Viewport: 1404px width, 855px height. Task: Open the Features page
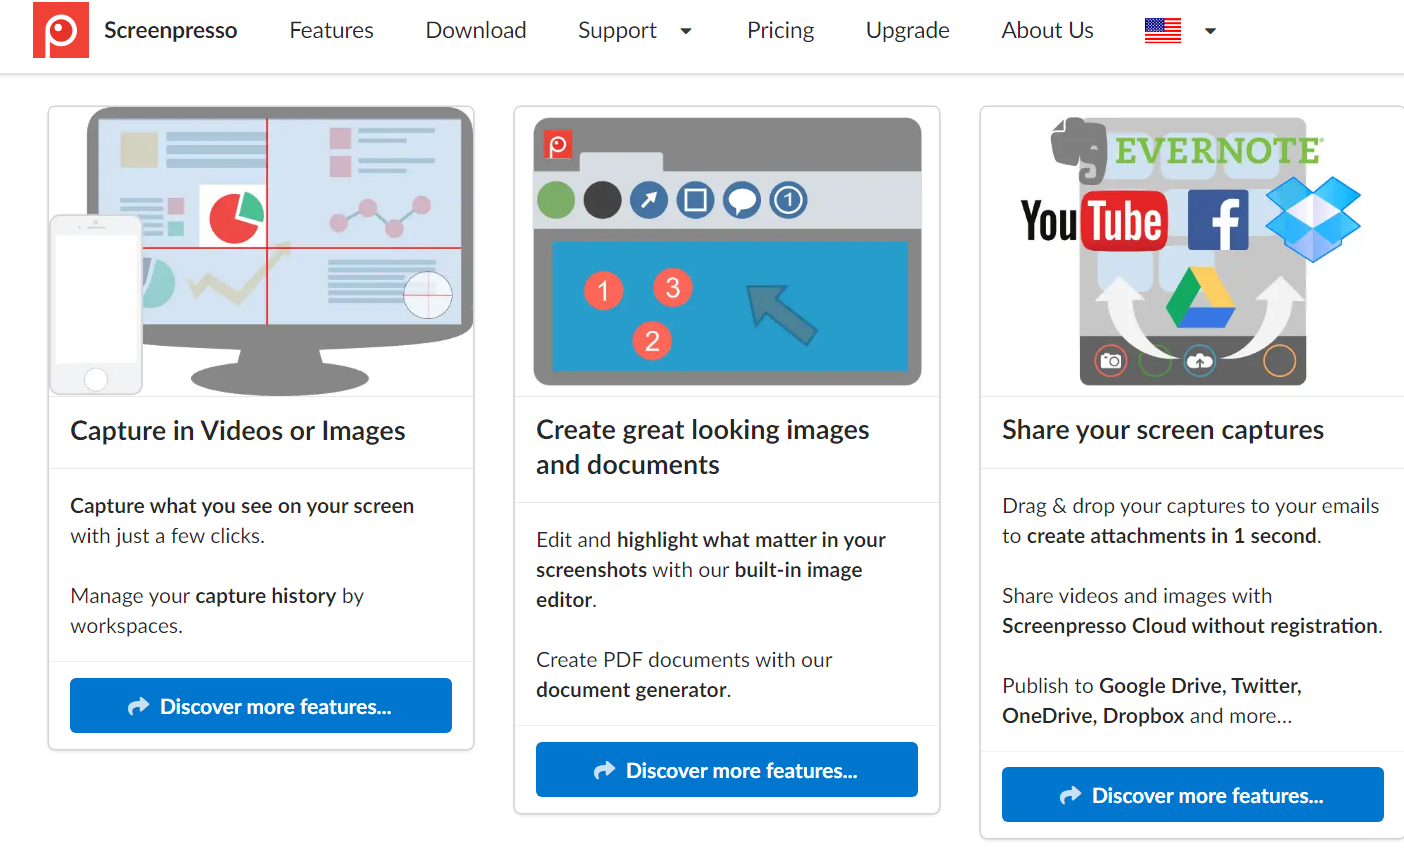coord(331,30)
